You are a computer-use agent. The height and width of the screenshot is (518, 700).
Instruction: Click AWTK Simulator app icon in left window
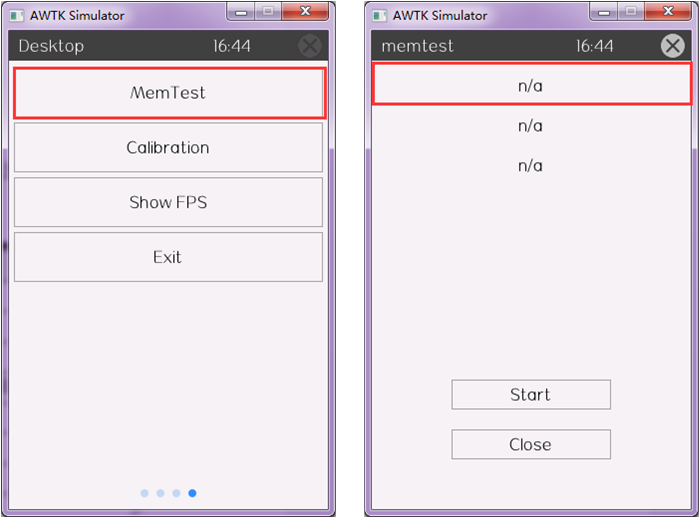point(17,16)
